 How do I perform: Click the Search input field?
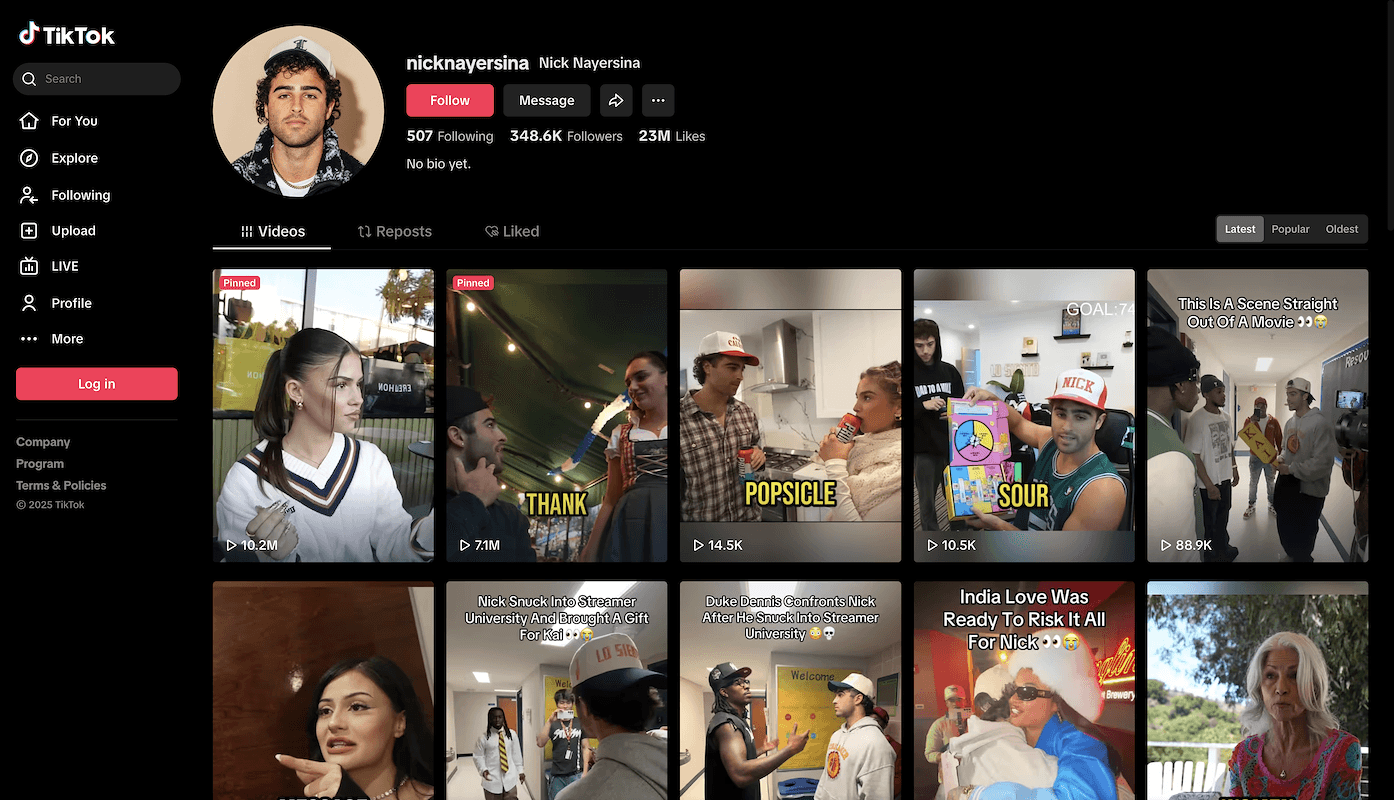coord(105,79)
